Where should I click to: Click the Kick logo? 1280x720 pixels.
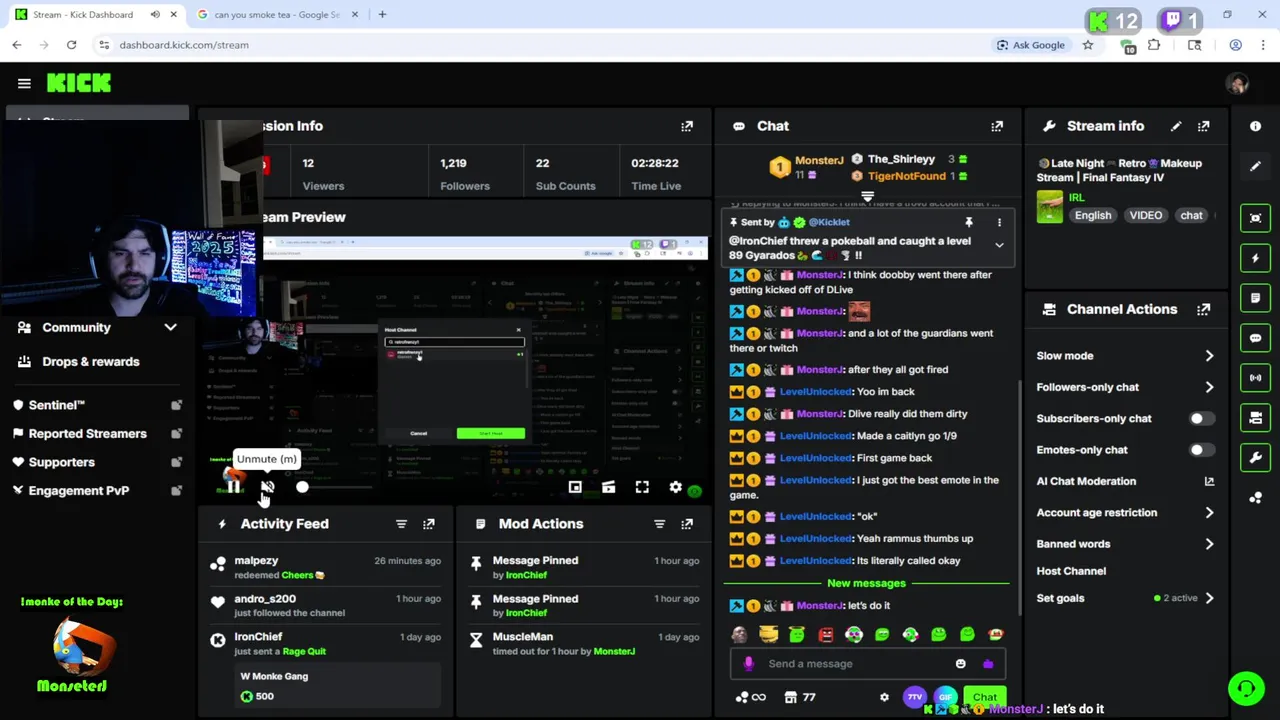coord(79,83)
